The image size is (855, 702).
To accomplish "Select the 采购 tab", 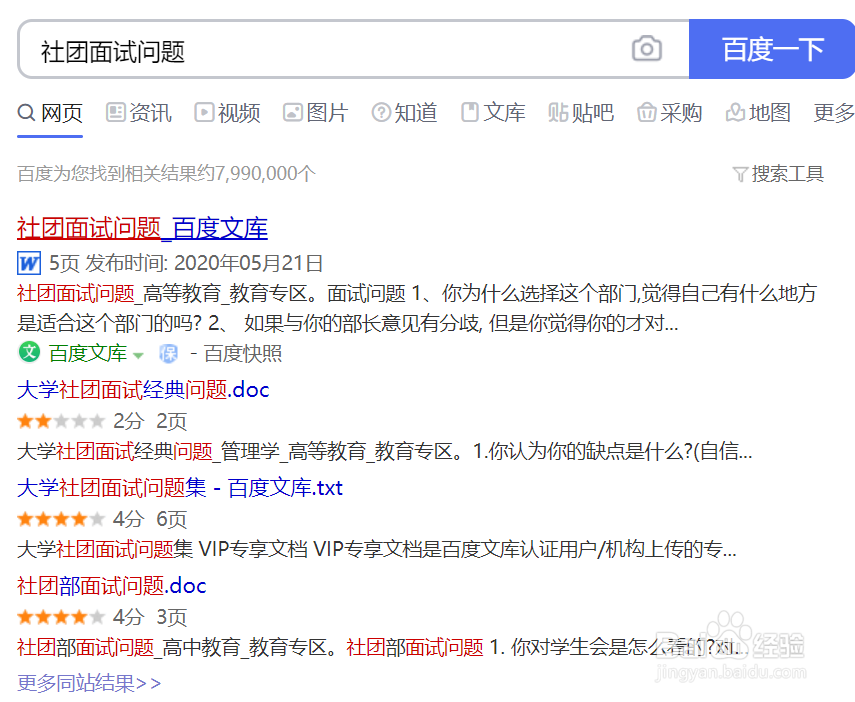I will [x=669, y=113].
